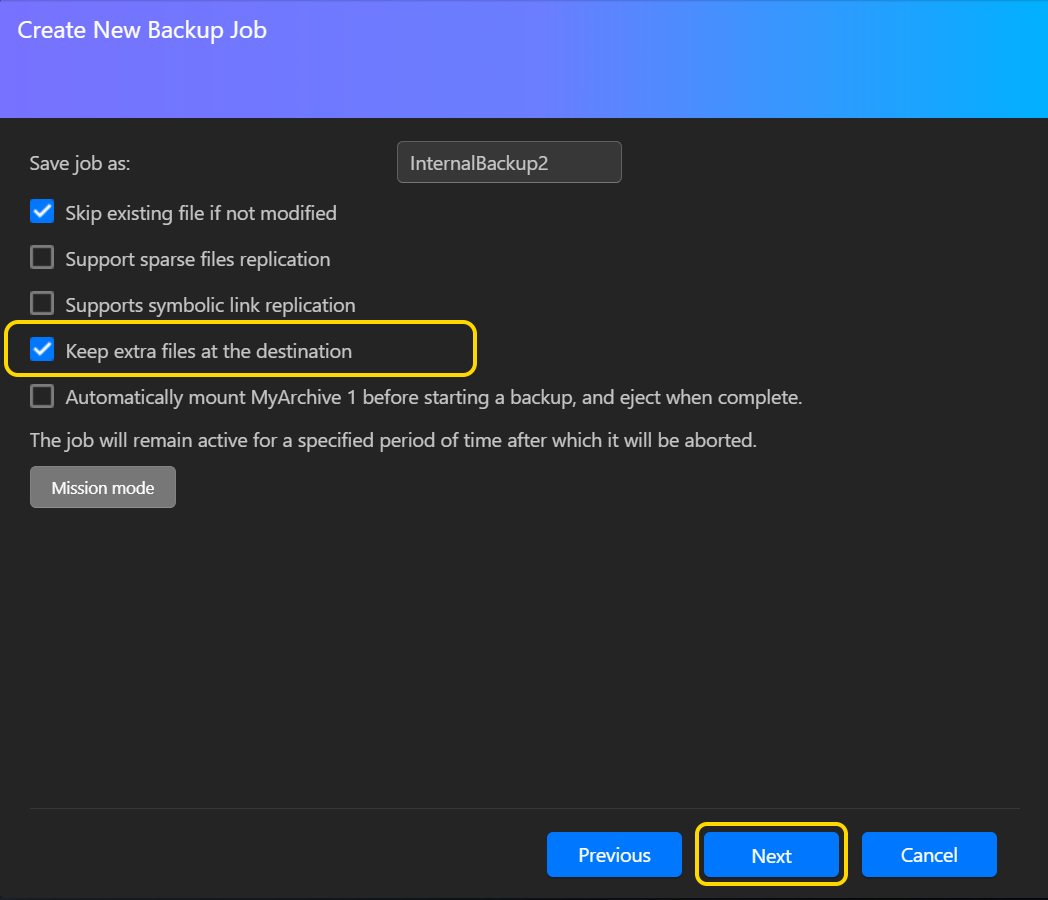The image size is (1048, 900).
Task: Go back with the Previous button
Action: (614, 855)
